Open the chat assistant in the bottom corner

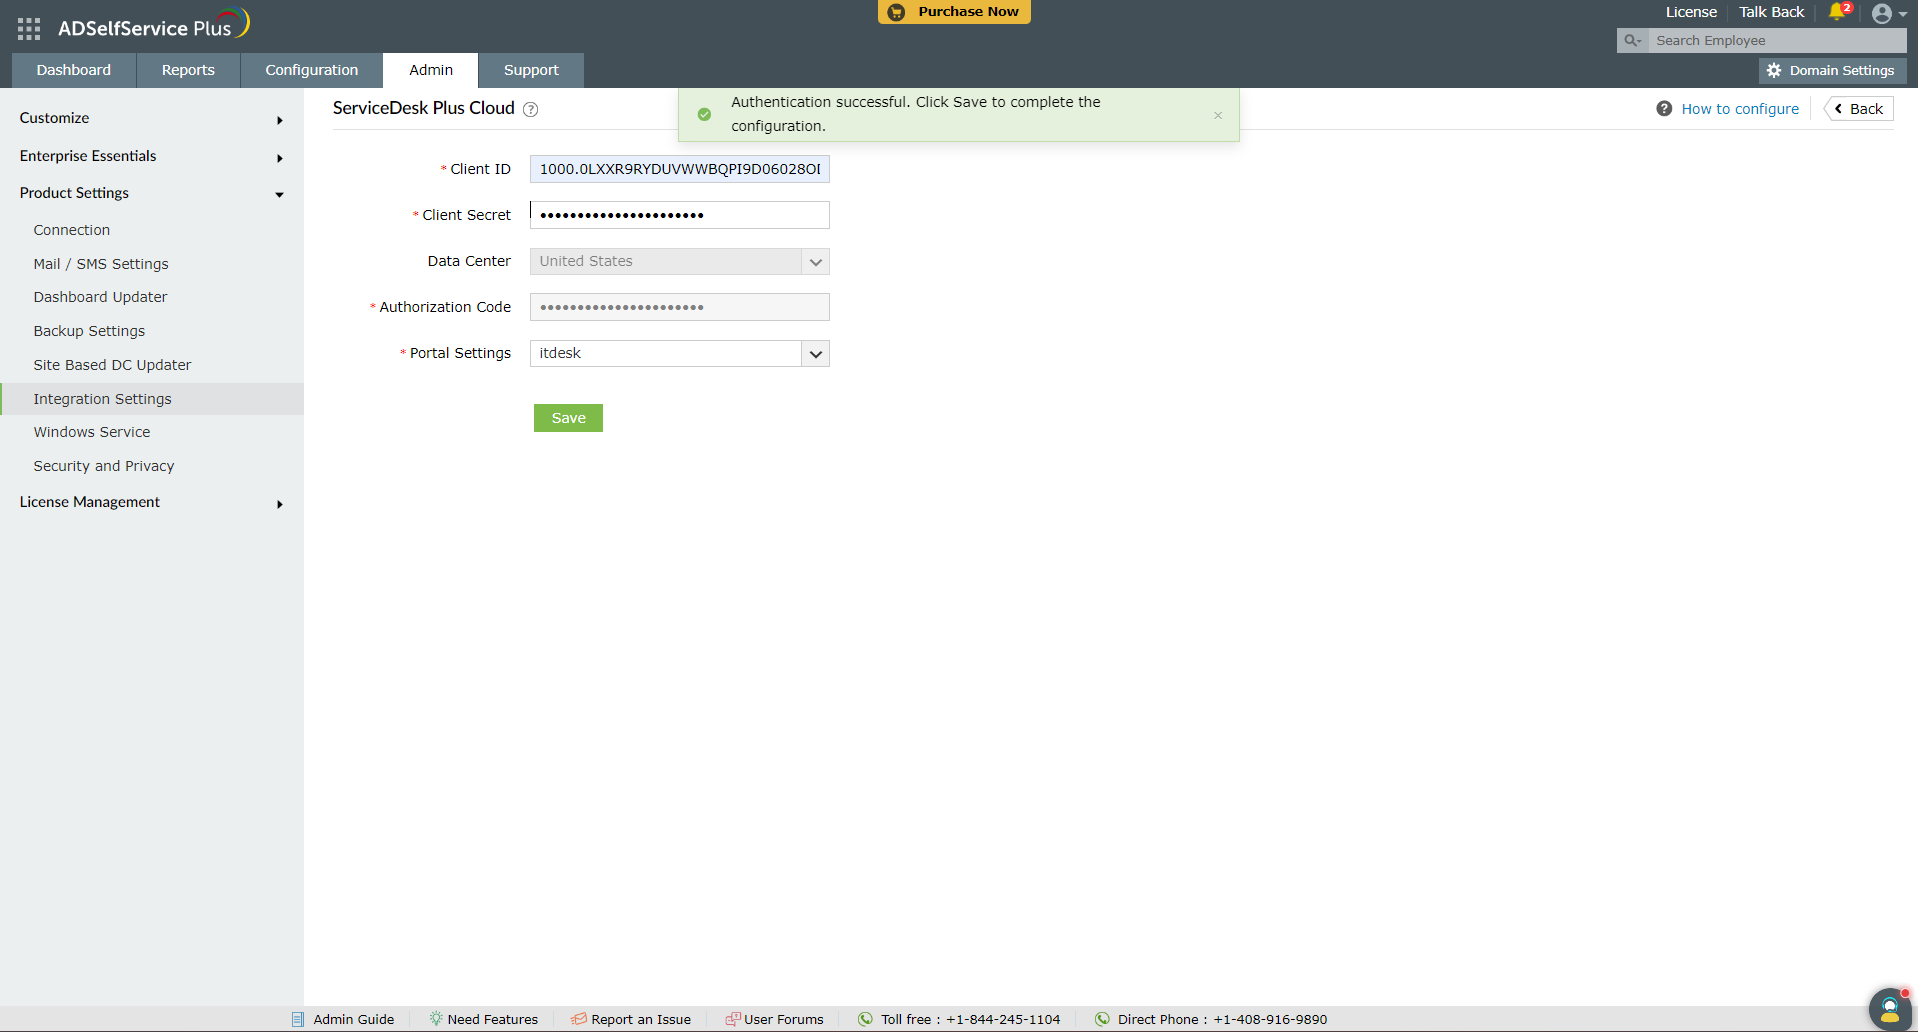[x=1889, y=1009]
